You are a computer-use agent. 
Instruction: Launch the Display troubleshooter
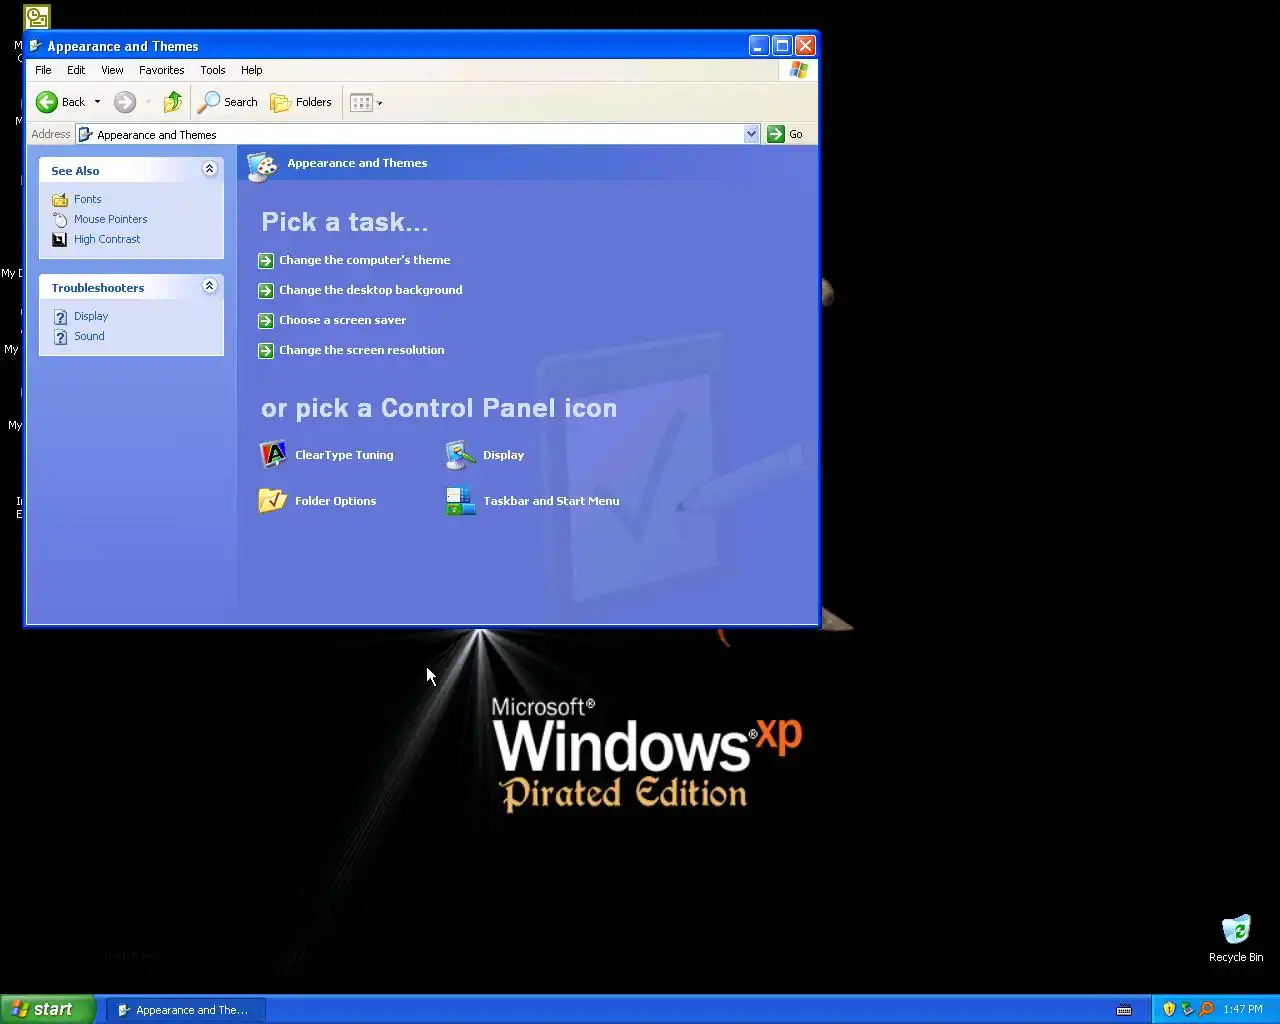pos(91,316)
